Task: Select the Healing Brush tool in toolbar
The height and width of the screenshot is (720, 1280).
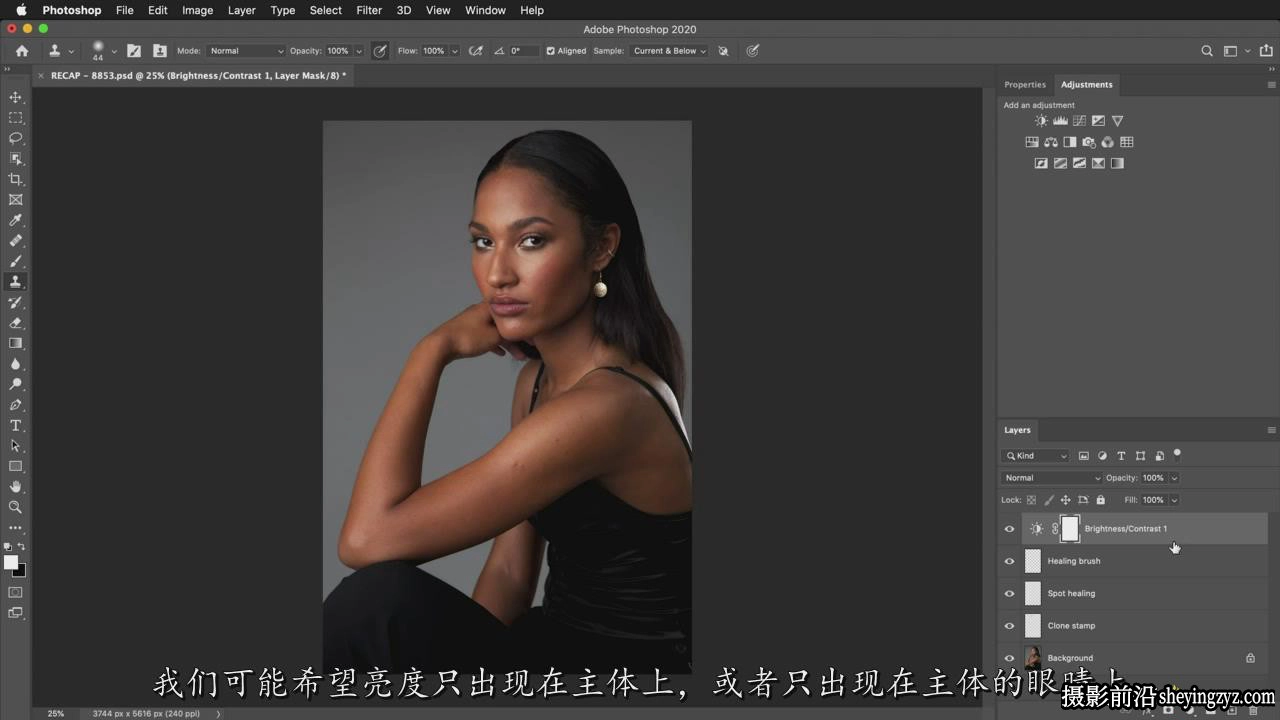Action: click(x=15, y=241)
